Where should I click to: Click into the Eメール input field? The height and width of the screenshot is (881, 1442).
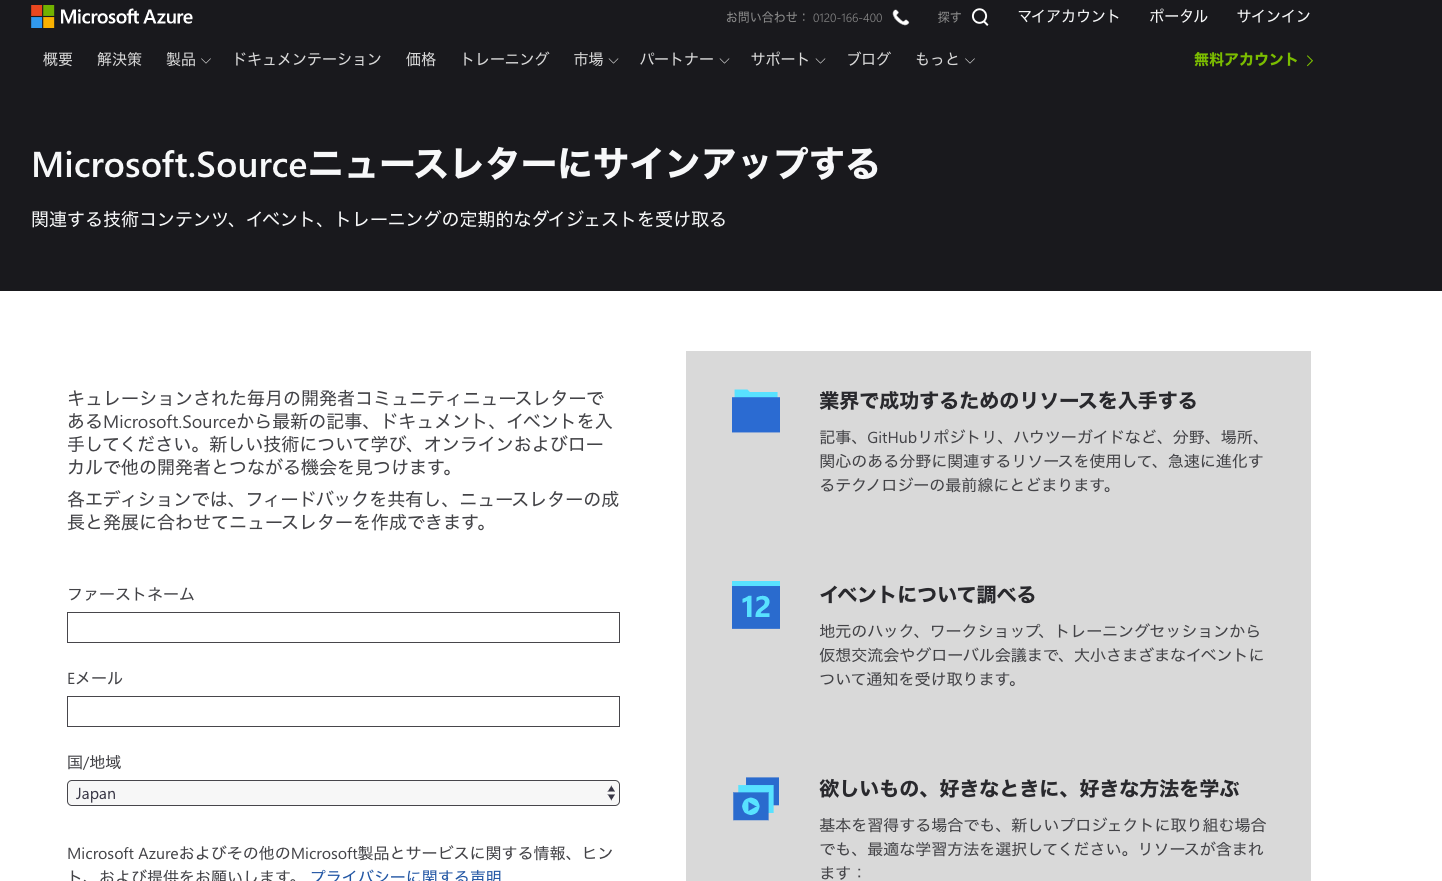click(x=343, y=712)
